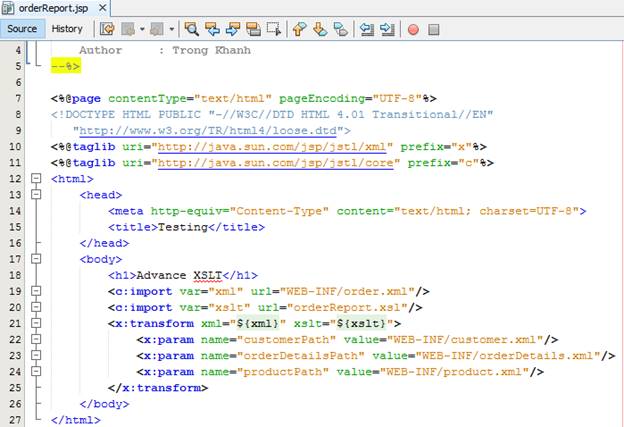Click the Find Selection magnifier icon
The image size is (624, 427).
click(191, 29)
